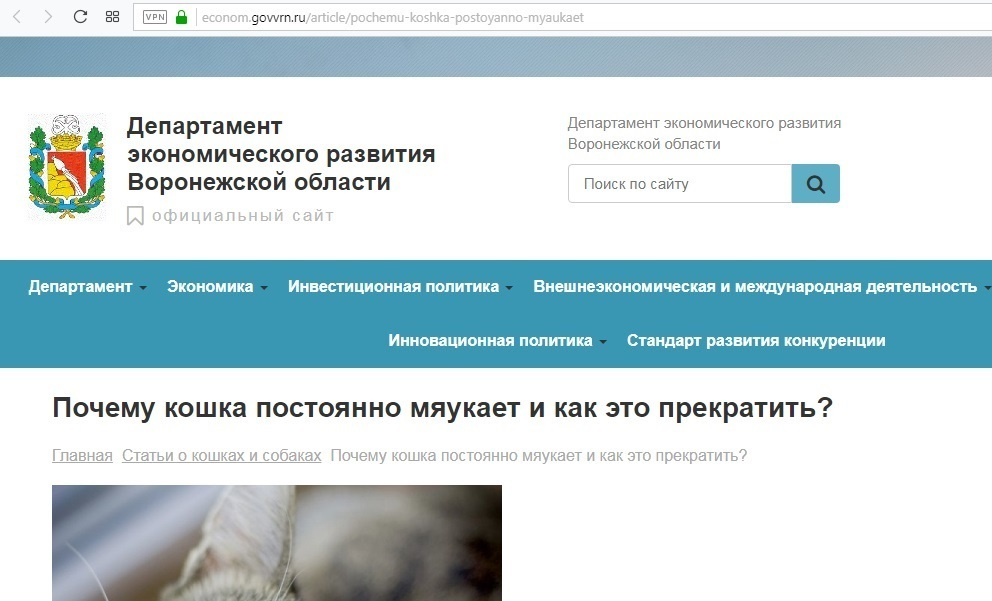Click the URL text in address bar

[392, 18]
